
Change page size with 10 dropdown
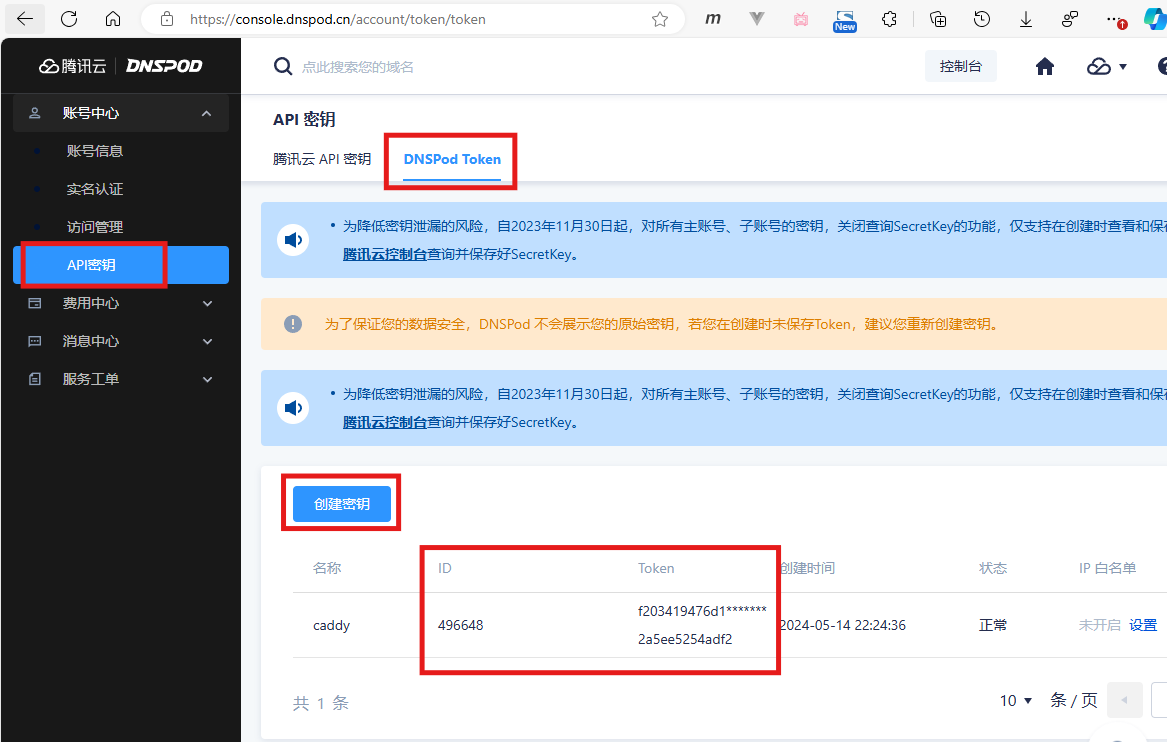[x=1016, y=700]
